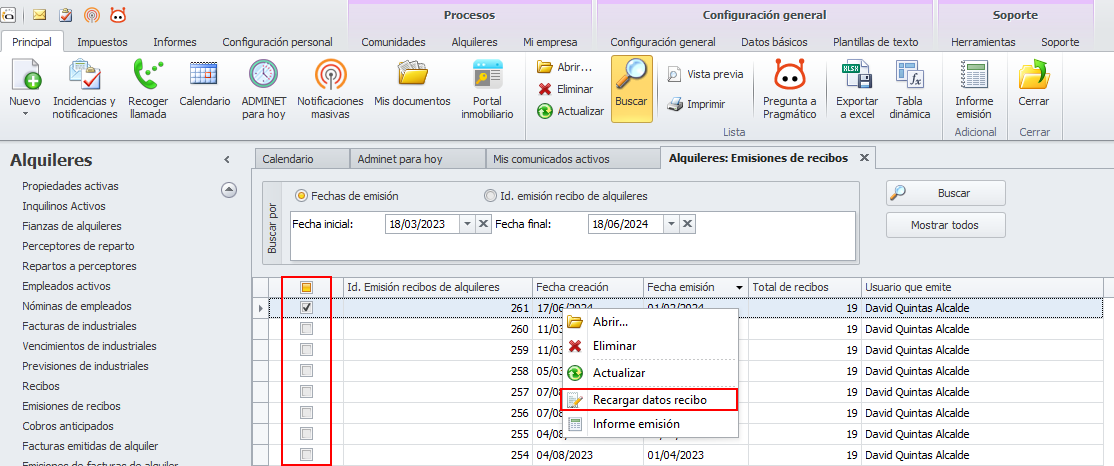Open the Nuevo button dropdown arrow
Screen dimensions: 1114x466
pyautogui.click(x=25, y=114)
